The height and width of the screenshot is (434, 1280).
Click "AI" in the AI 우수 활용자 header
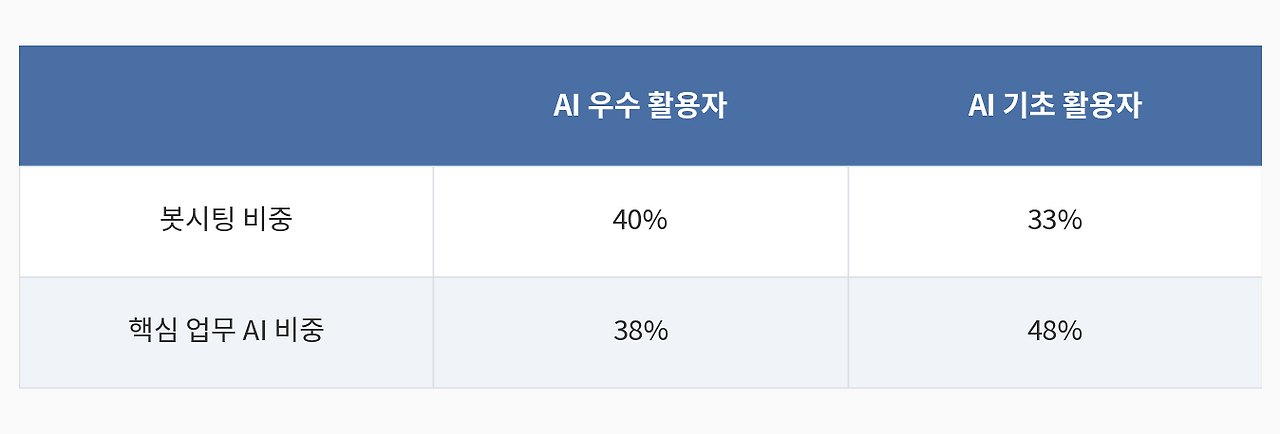pyautogui.click(x=565, y=106)
